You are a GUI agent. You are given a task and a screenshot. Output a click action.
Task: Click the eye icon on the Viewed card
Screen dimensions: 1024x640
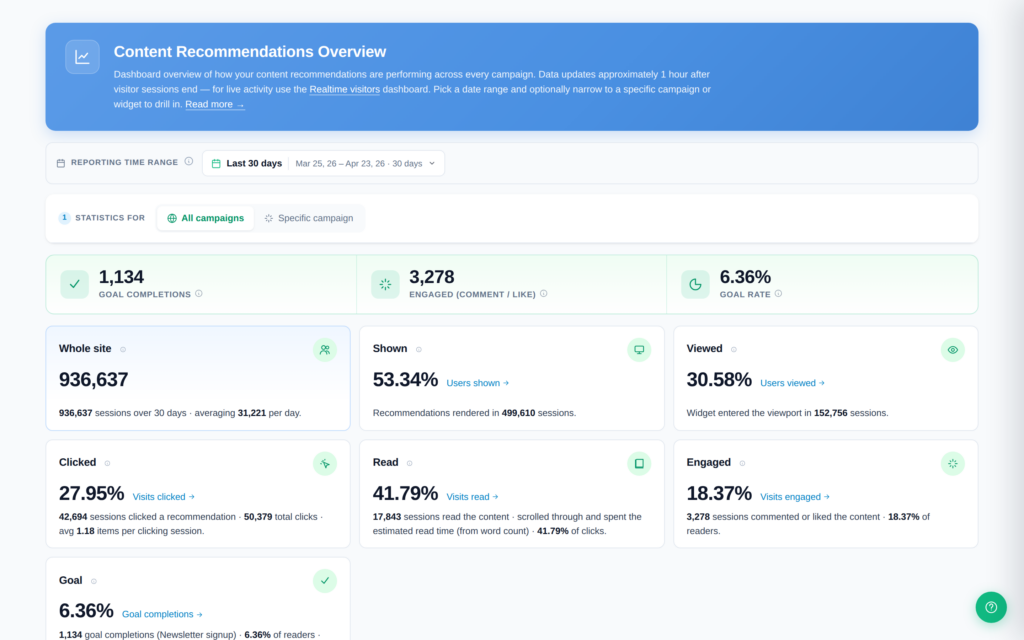click(953, 350)
